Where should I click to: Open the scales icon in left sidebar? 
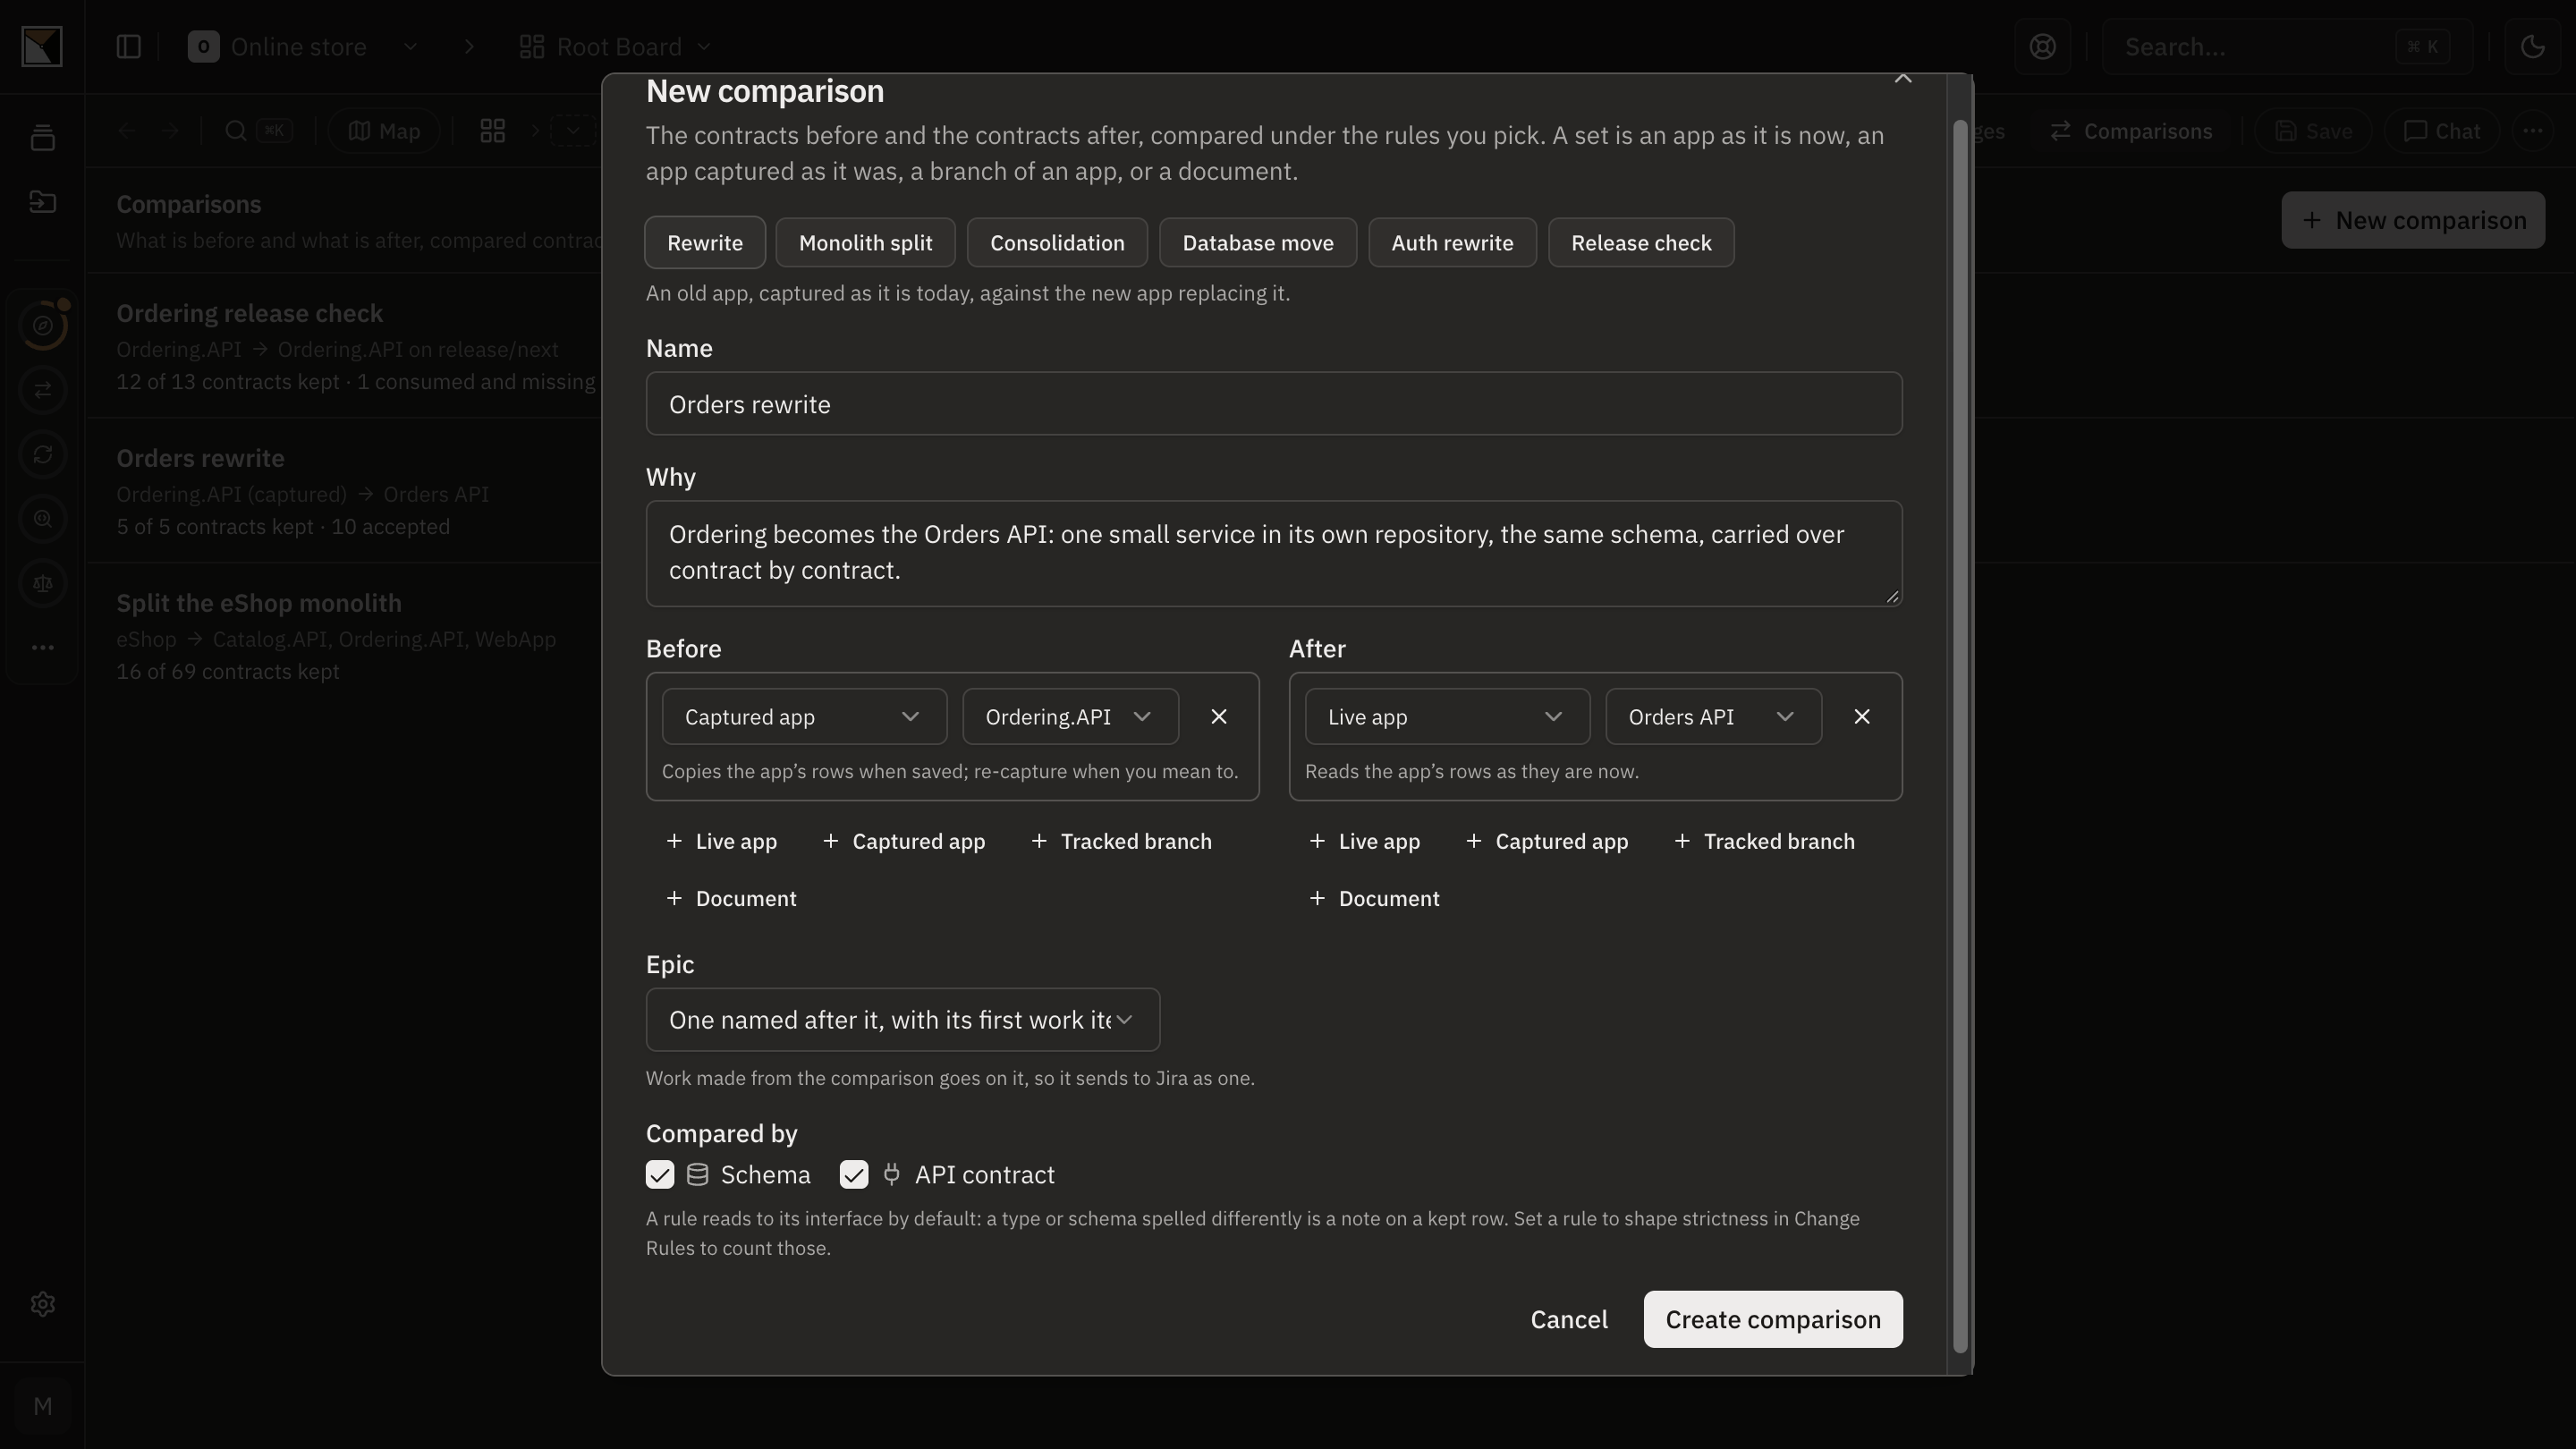42,583
